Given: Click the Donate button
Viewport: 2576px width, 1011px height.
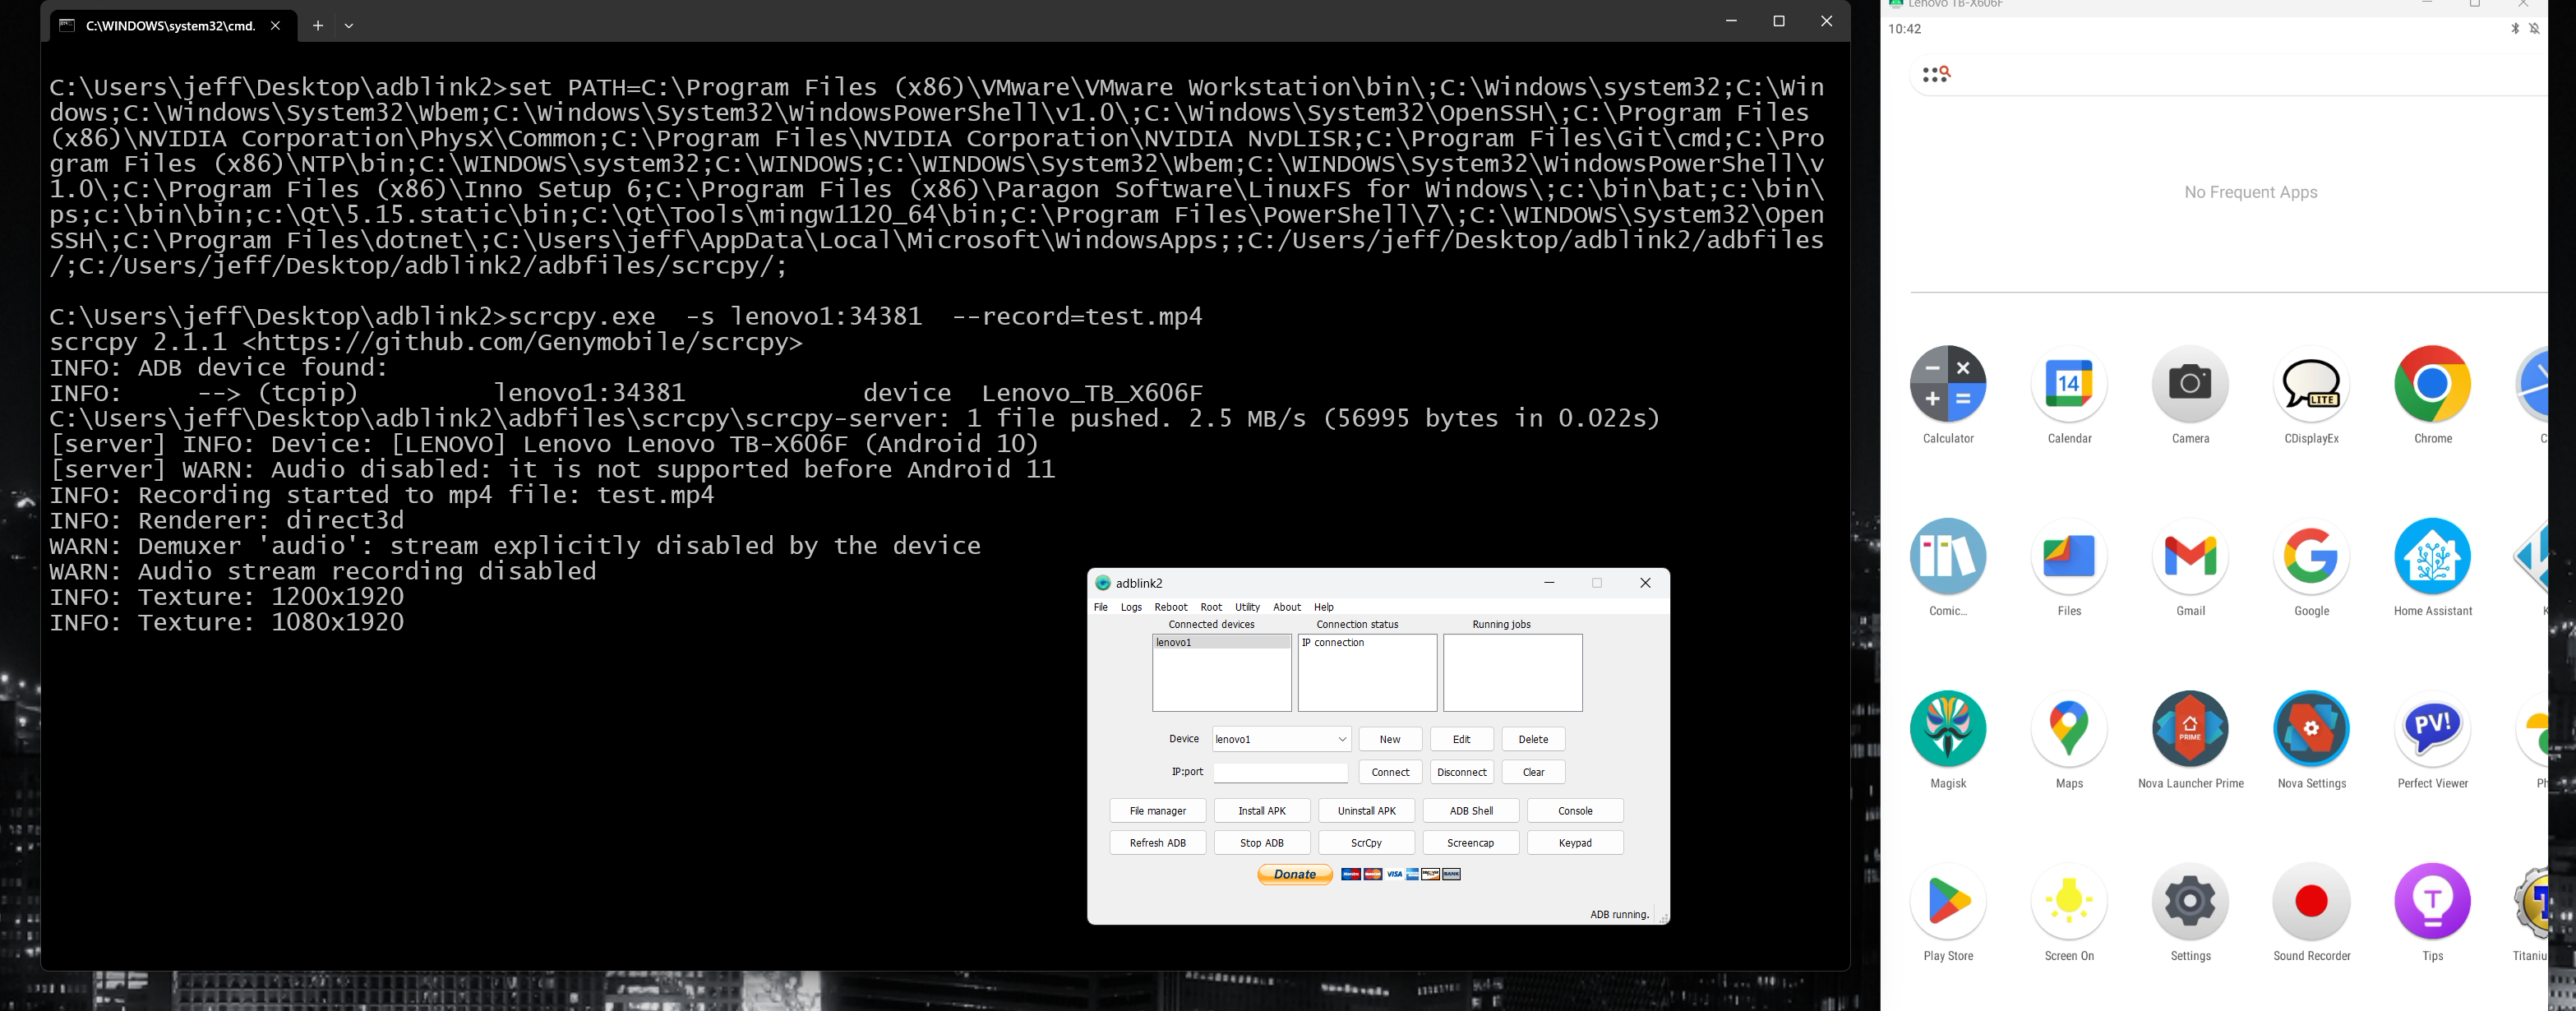Looking at the screenshot, I should (x=1295, y=874).
